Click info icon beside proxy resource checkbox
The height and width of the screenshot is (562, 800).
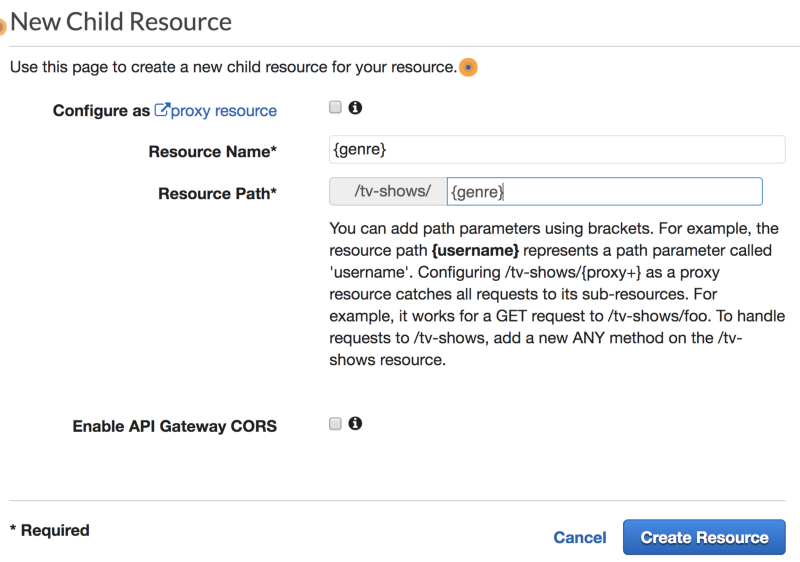tap(355, 108)
